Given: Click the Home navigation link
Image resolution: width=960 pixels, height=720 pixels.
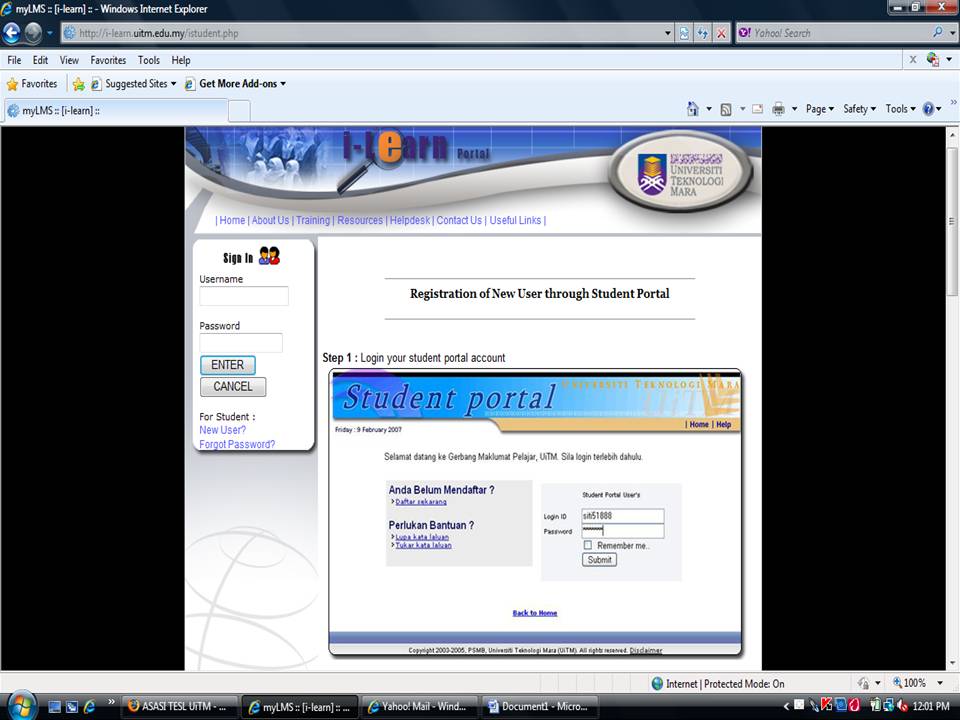Looking at the screenshot, I should tap(232, 220).
